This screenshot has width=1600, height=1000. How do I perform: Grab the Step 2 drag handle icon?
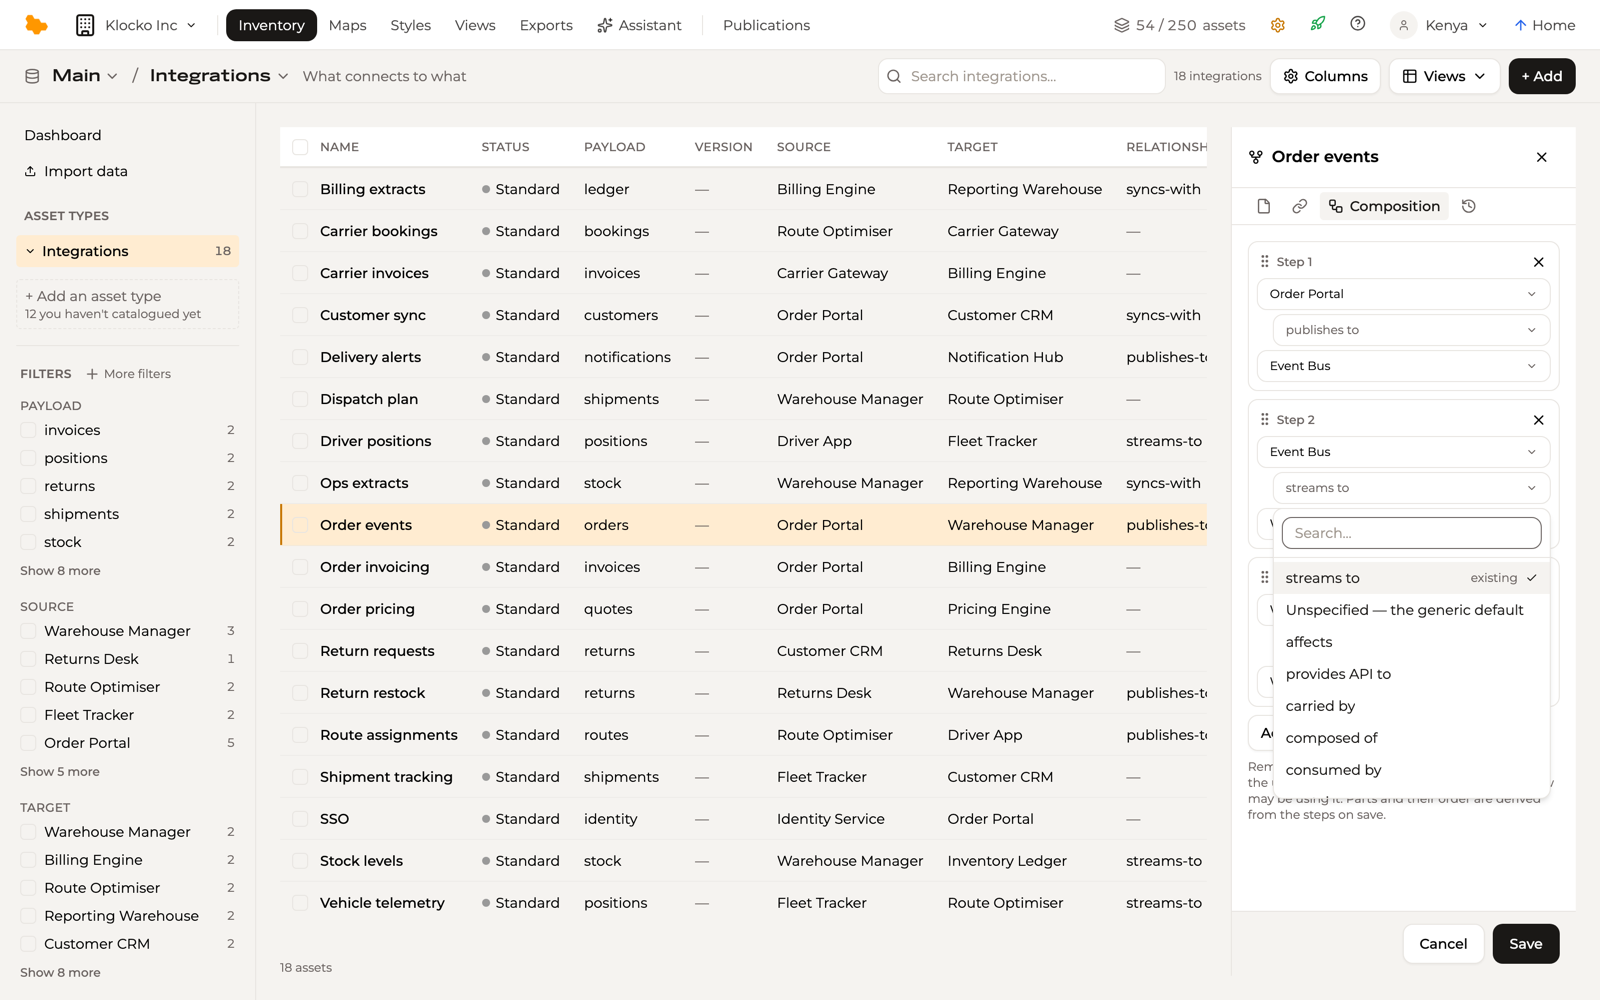click(1264, 419)
